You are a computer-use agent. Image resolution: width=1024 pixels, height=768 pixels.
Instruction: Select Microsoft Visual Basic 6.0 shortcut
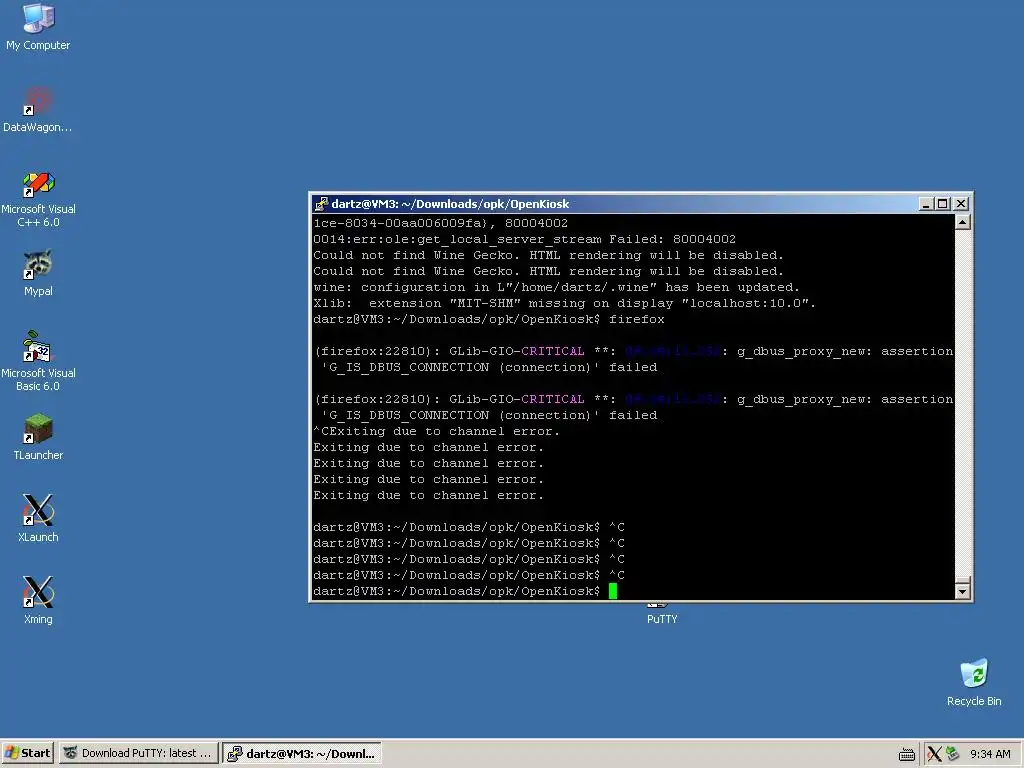tap(38, 361)
